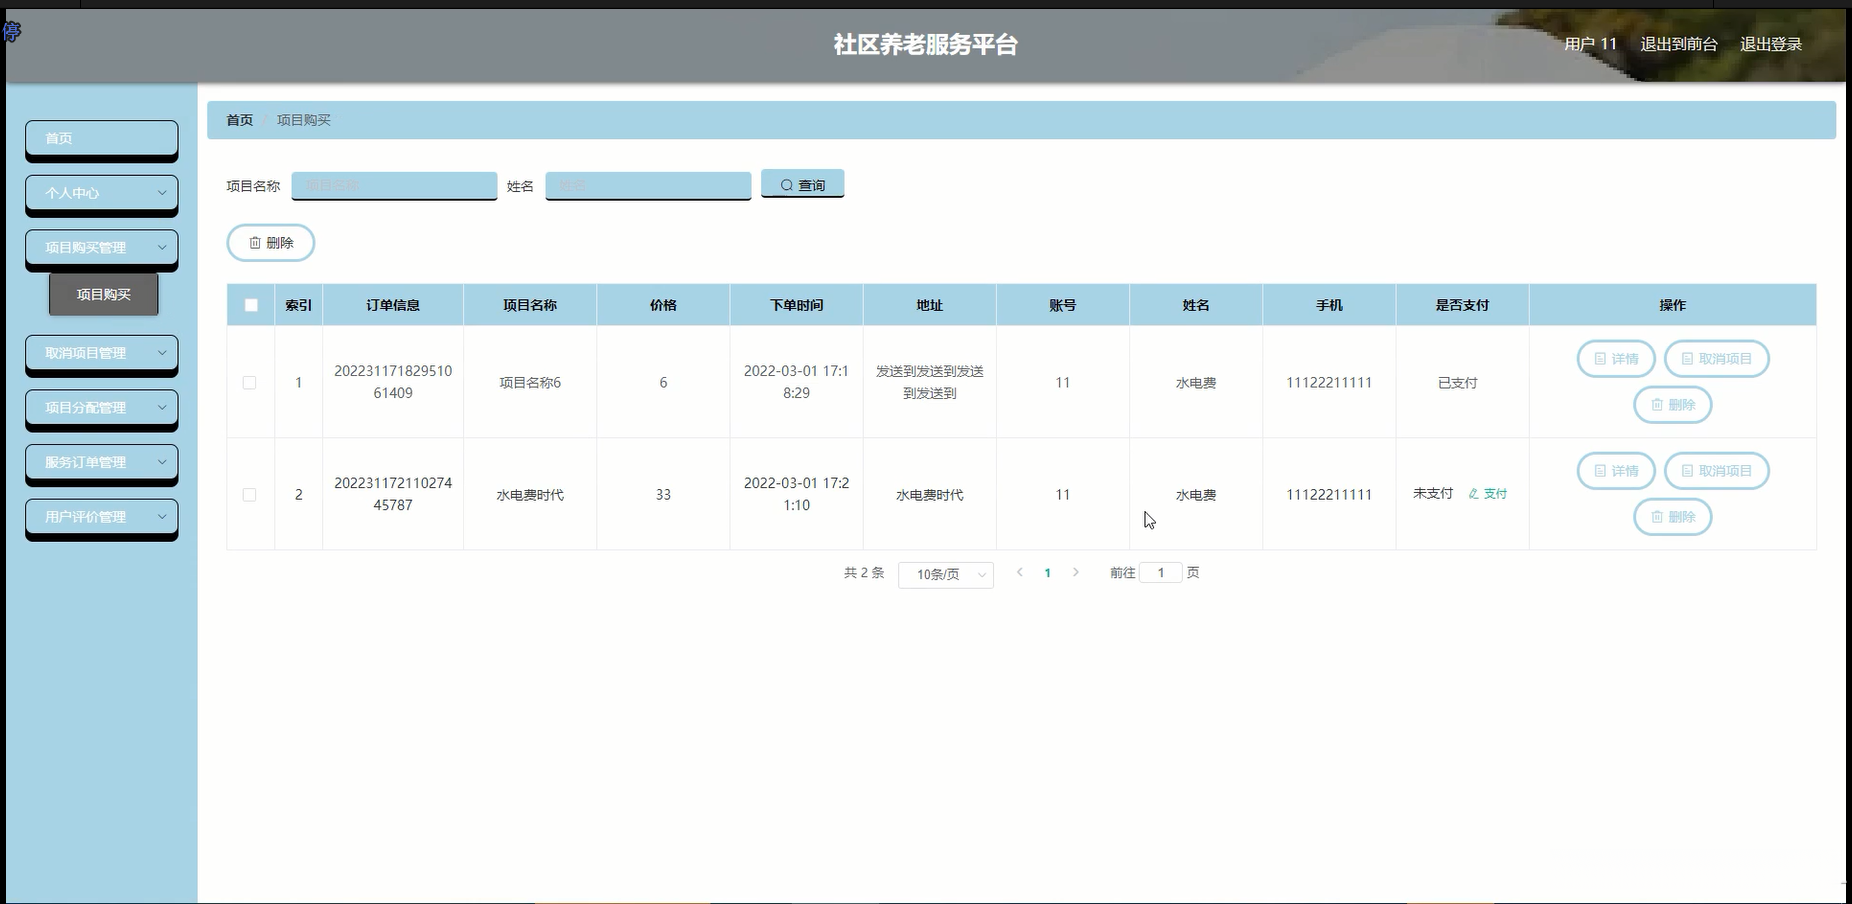Click the 项目购买 breadcrumb item
This screenshot has height=904, width=1852.
tap(304, 120)
